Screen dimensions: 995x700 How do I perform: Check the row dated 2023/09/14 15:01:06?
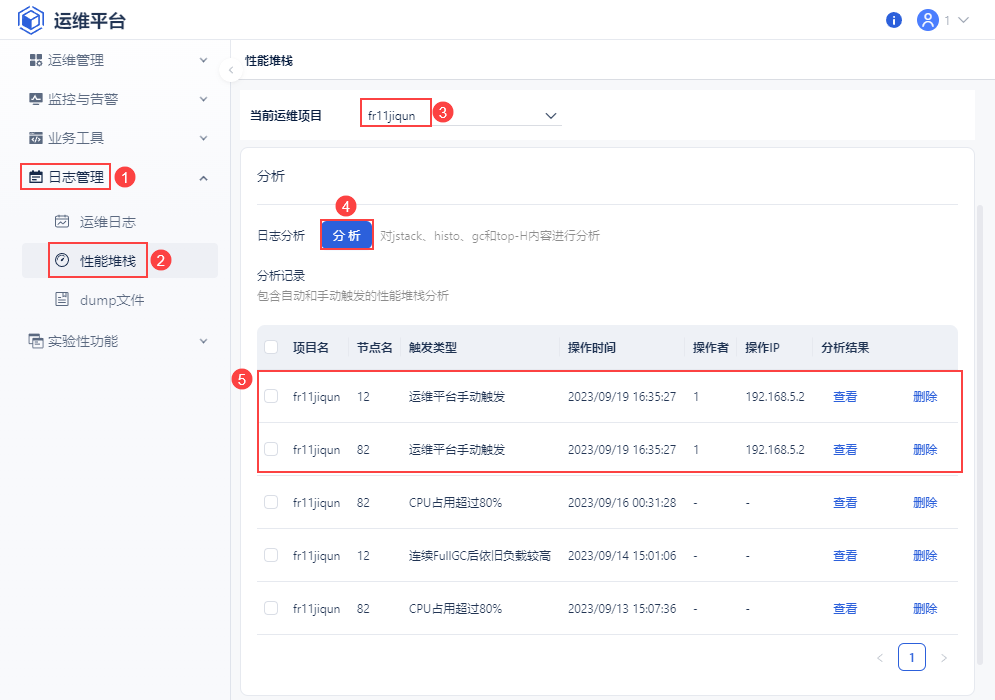271,555
